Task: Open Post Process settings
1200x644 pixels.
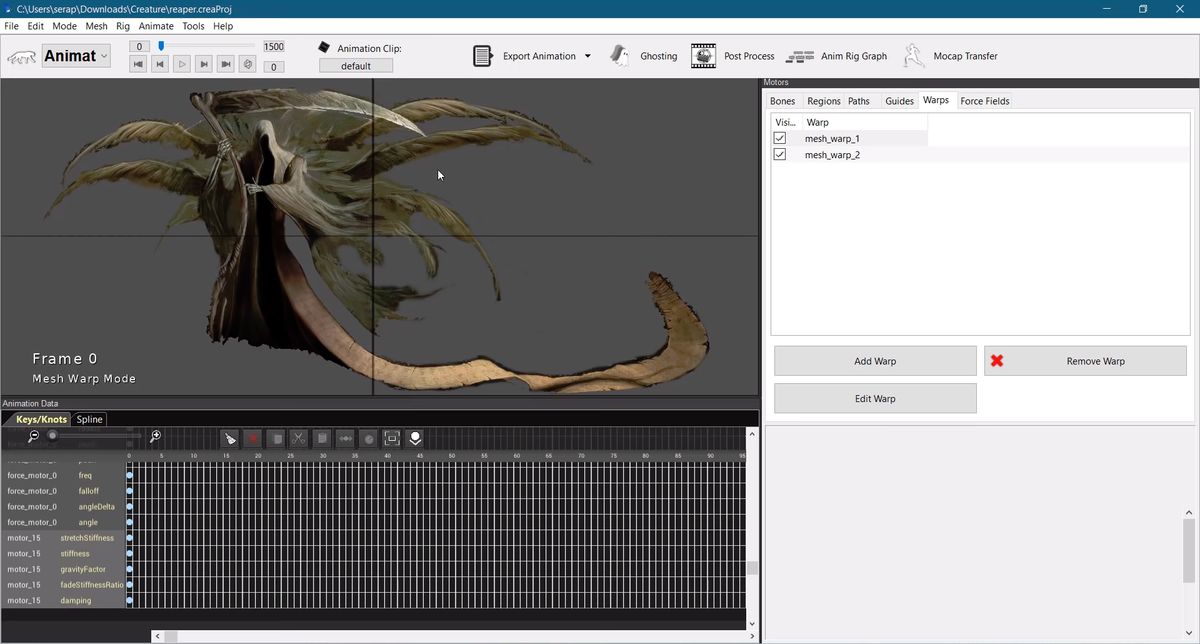Action: [734, 56]
